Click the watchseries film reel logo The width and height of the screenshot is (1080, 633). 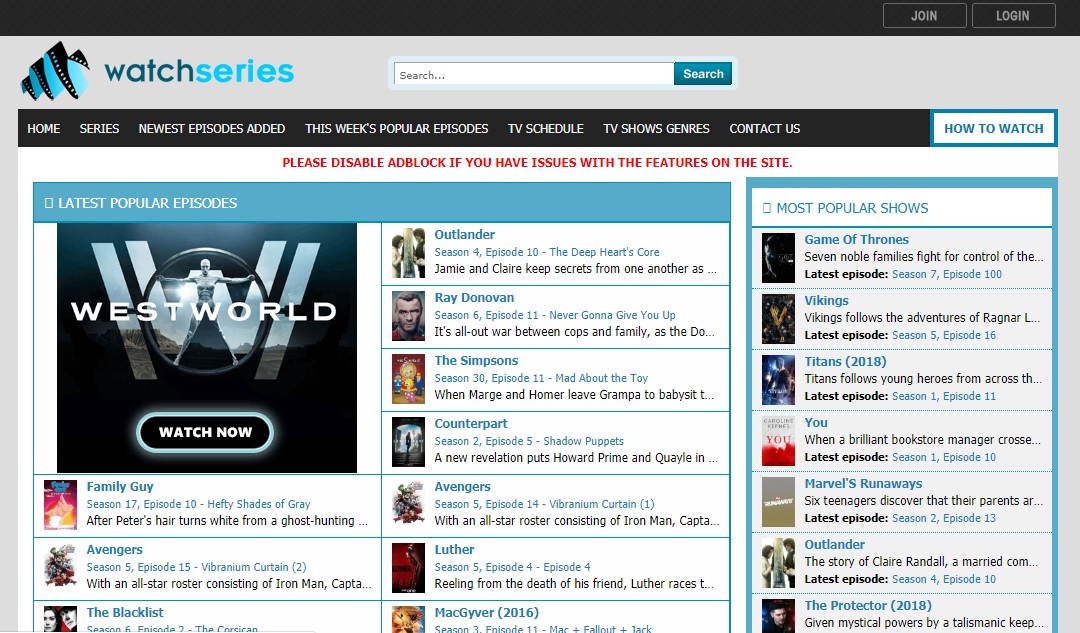point(56,70)
